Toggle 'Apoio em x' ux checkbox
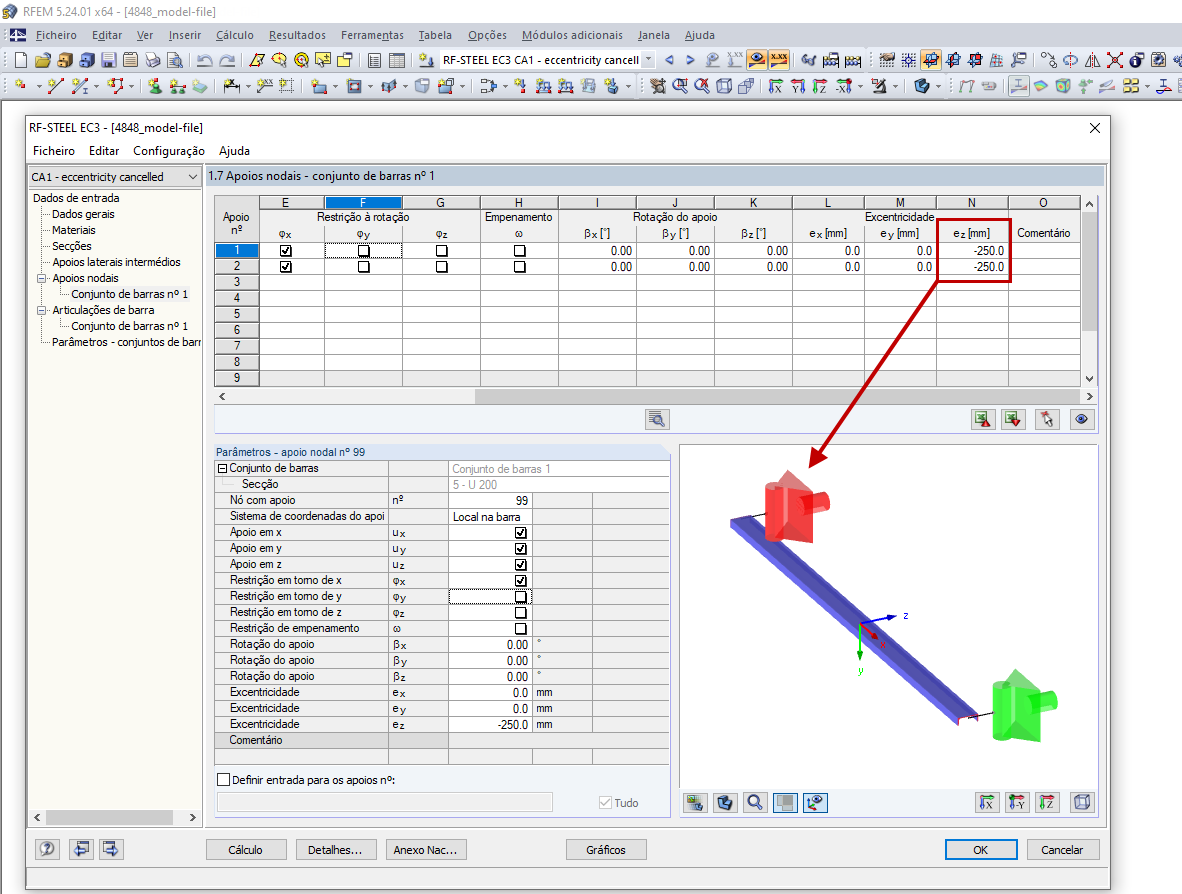Screen dimensions: 1182x894 pos(520,533)
